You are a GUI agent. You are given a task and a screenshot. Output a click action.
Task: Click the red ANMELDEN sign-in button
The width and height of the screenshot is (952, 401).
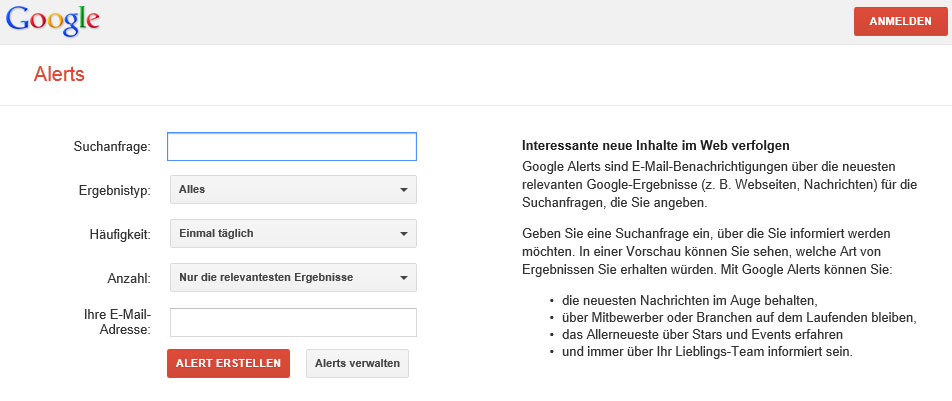(900, 21)
